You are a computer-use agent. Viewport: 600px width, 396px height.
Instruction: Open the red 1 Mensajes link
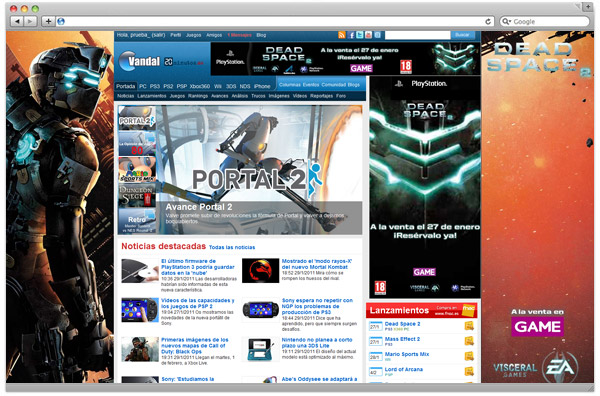pos(240,35)
